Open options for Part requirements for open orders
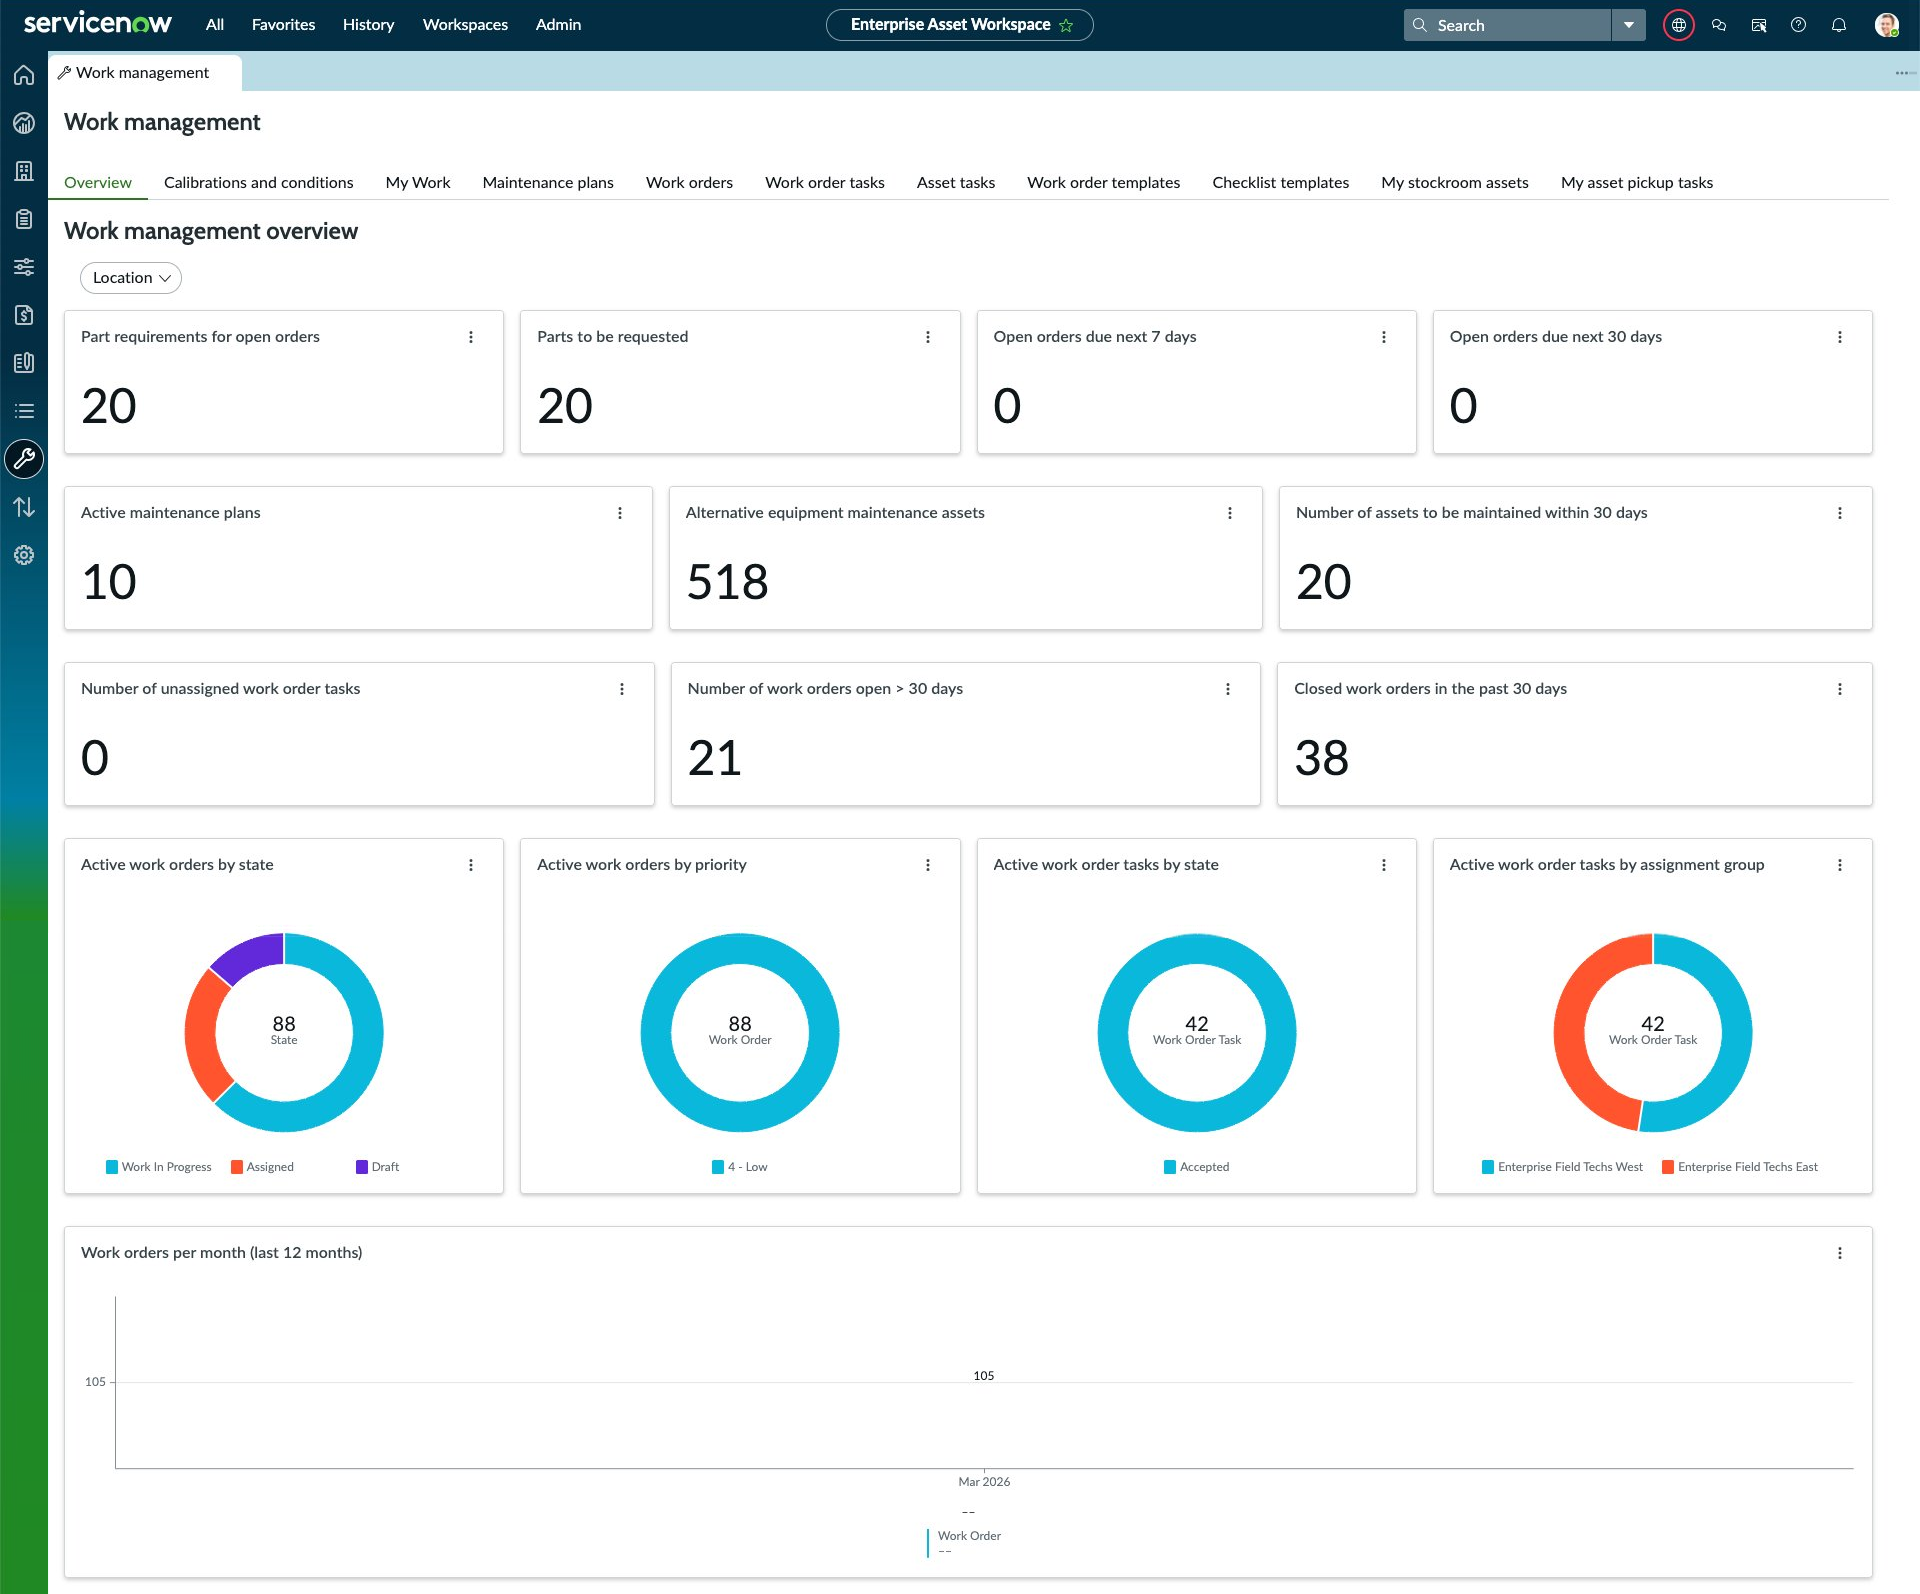 471,337
